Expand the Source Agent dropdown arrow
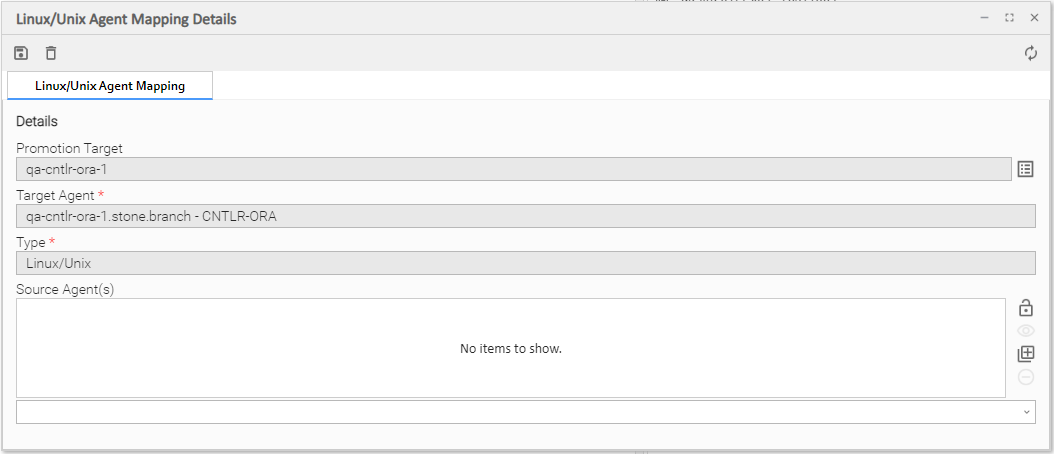The image size is (1054, 454). click(1026, 412)
